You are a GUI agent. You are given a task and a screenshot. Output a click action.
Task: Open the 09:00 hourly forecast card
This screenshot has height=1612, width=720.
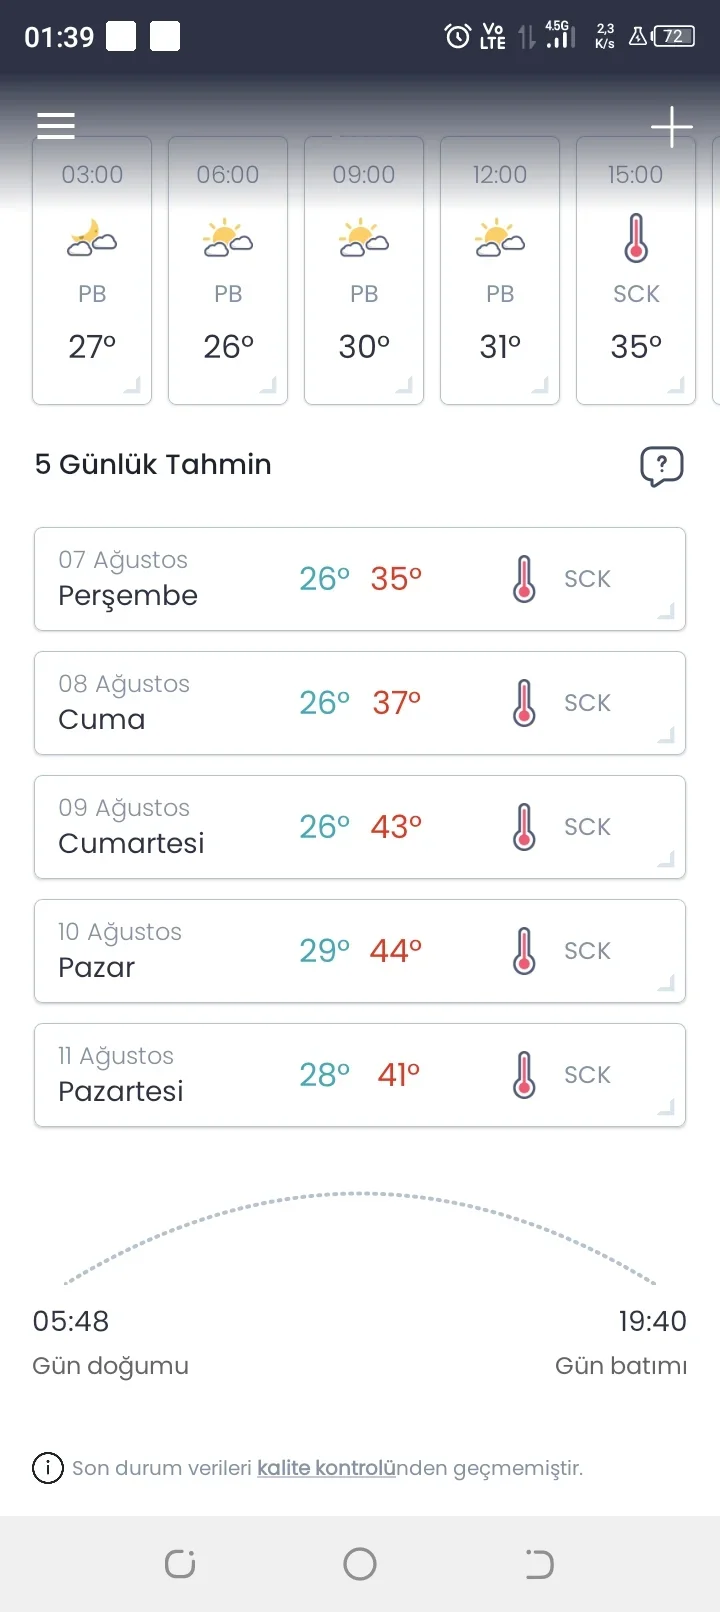coord(364,270)
